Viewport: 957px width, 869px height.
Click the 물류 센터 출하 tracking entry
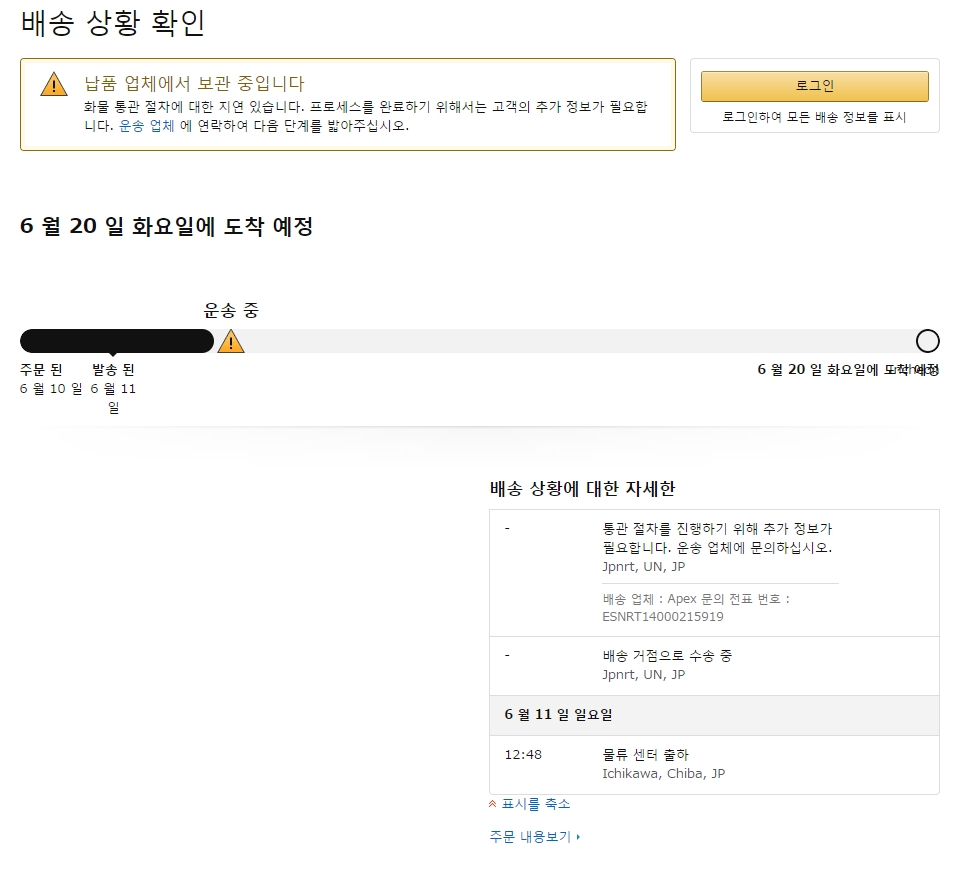point(645,755)
